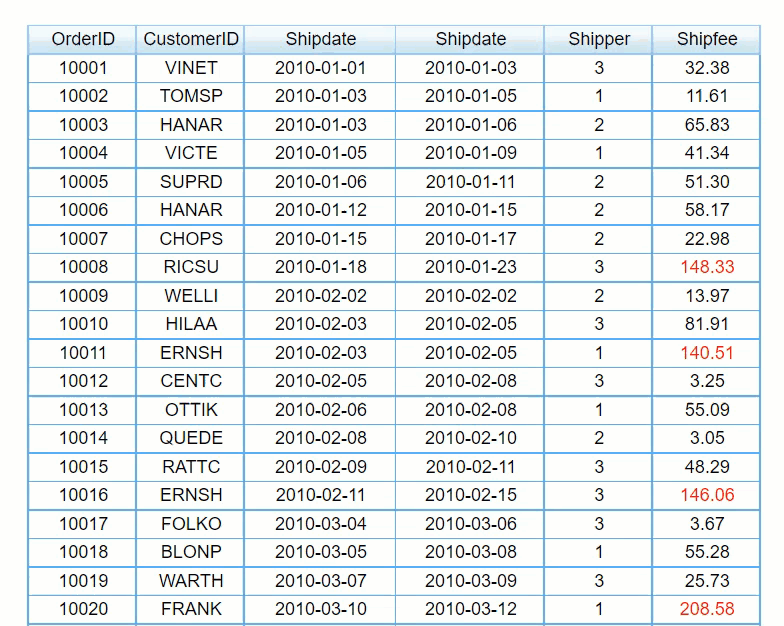Select the Shipfee column header
The height and width of the screenshot is (626, 784).
point(707,39)
